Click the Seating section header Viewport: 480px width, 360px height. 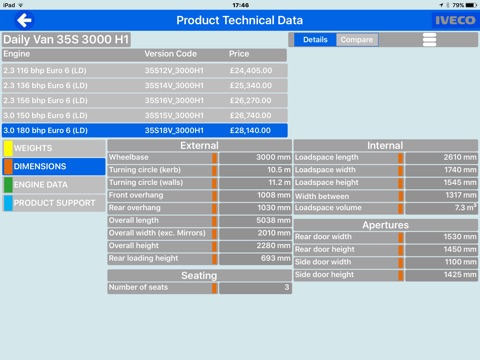(x=199, y=276)
